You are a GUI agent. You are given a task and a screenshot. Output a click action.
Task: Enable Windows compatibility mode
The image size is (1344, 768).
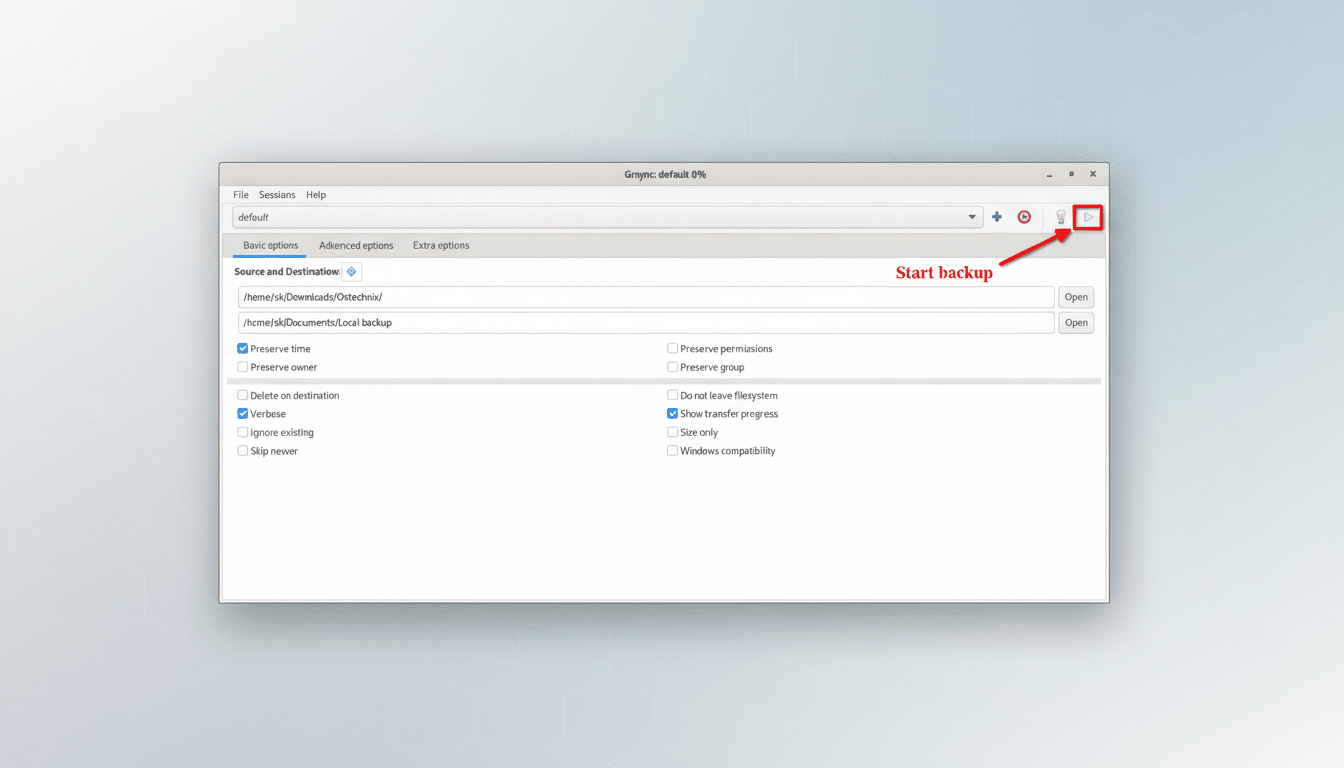click(672, 450)
